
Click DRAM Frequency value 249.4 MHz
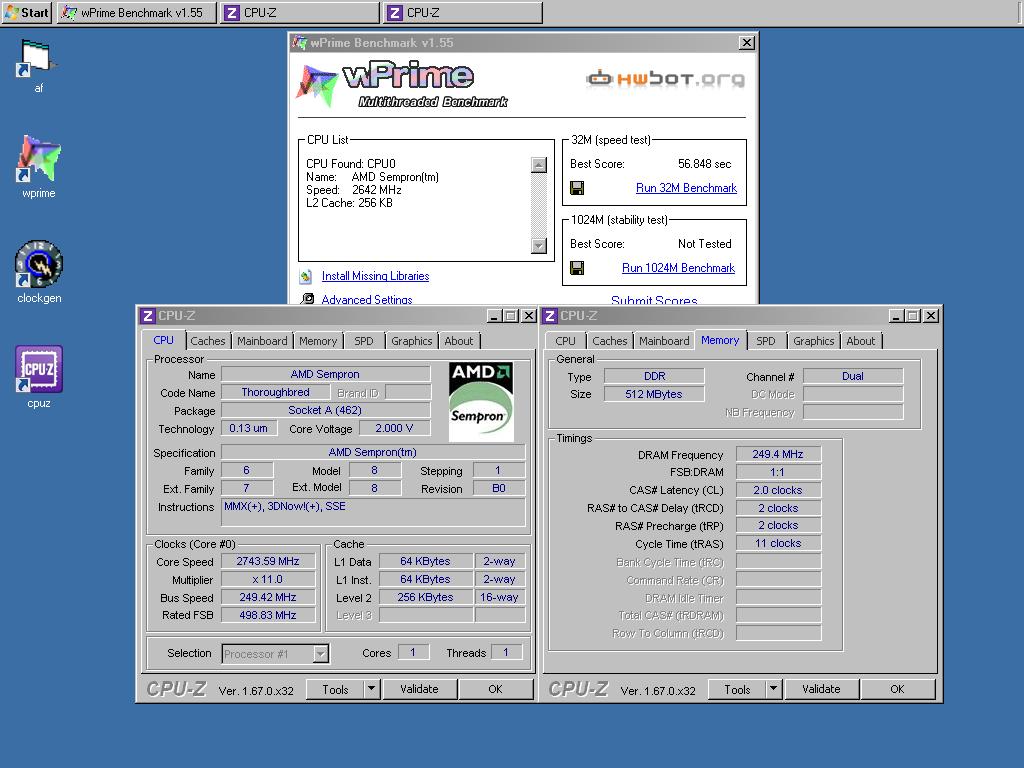(x=778, y=455)
